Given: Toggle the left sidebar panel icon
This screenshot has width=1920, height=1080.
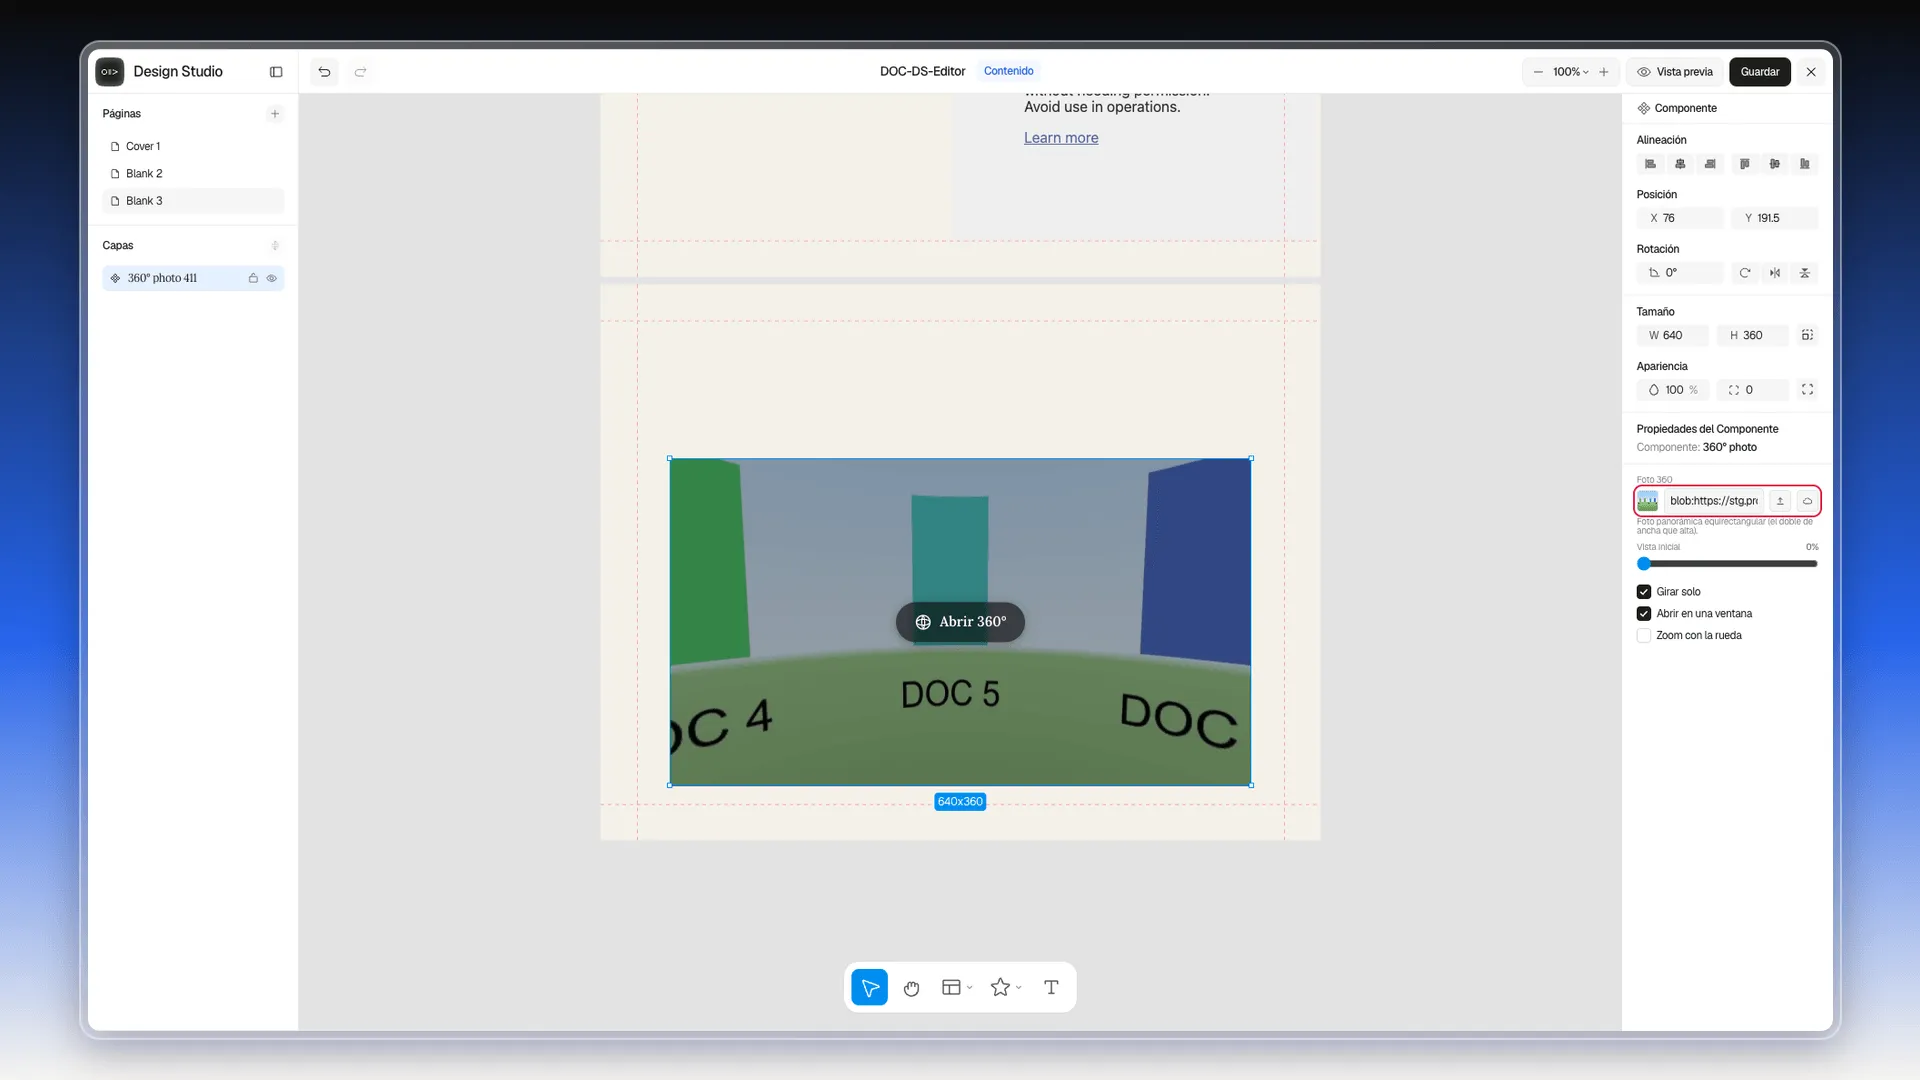Looking at the screenshot, I should point(276,72).
